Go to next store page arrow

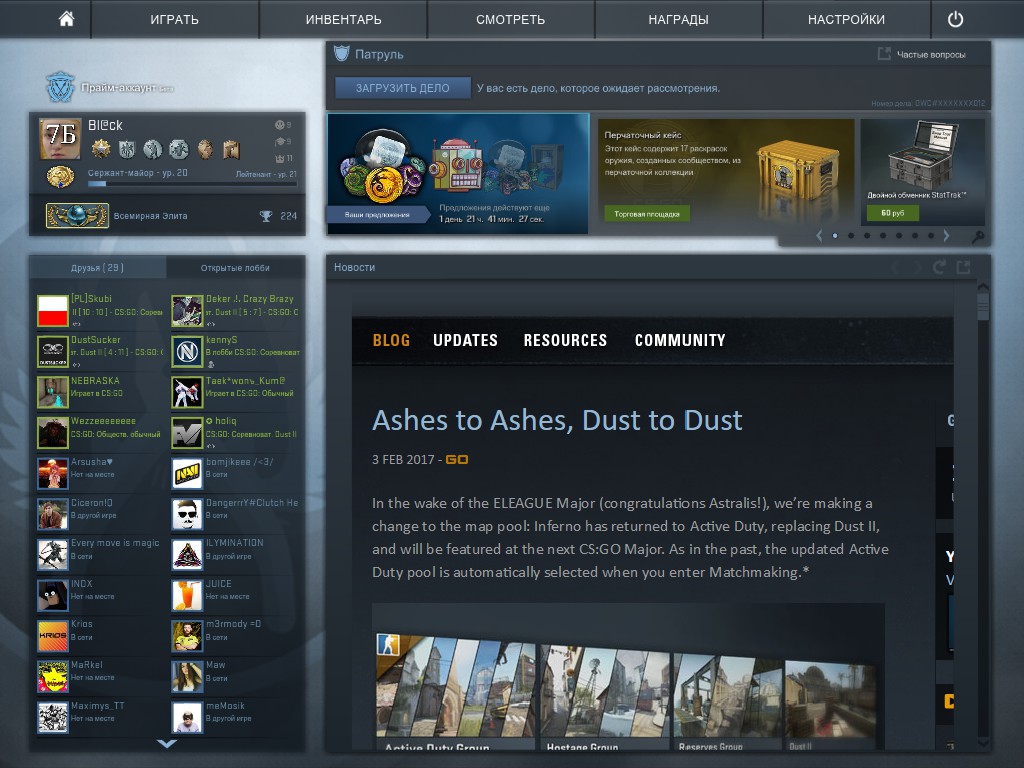946,236
